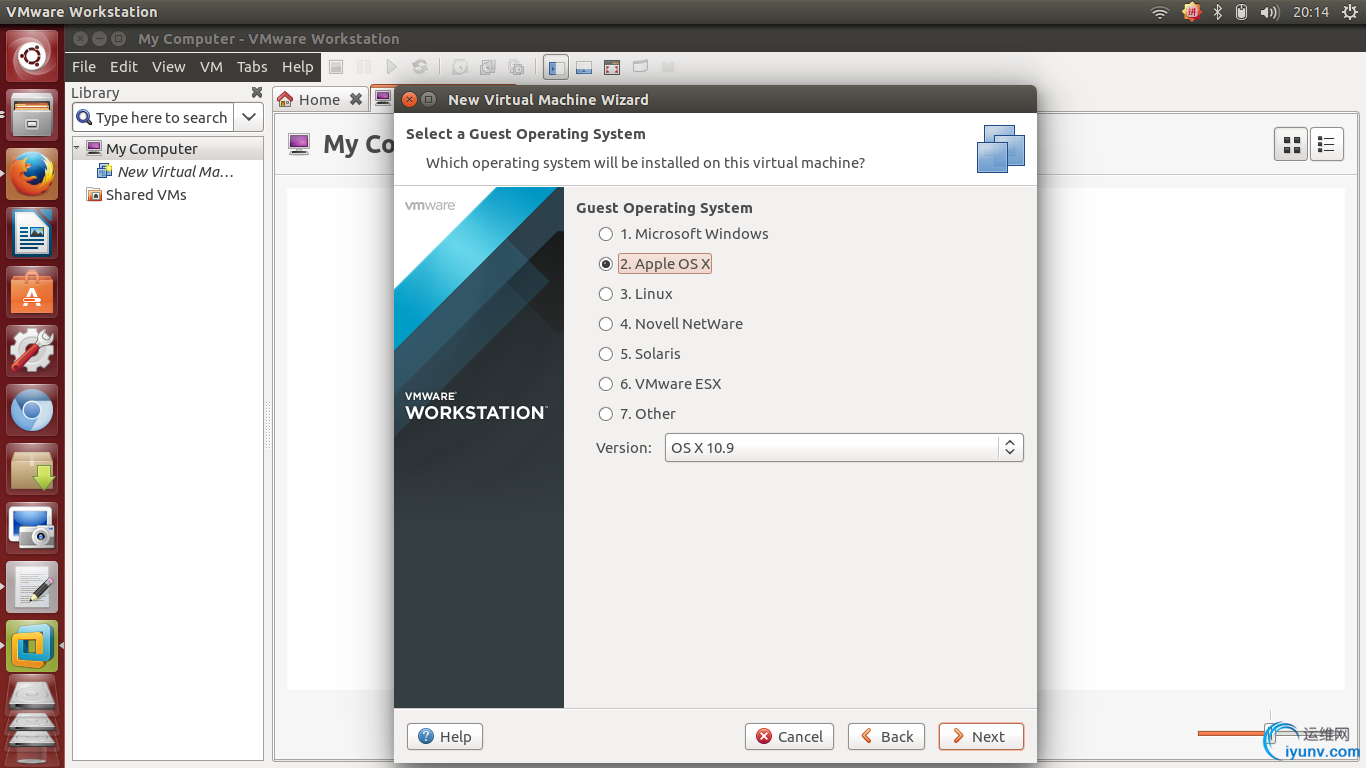Screen dimensions: 1366x768
Task: Open the package installer launcher icon
Action: coord(32,468)
